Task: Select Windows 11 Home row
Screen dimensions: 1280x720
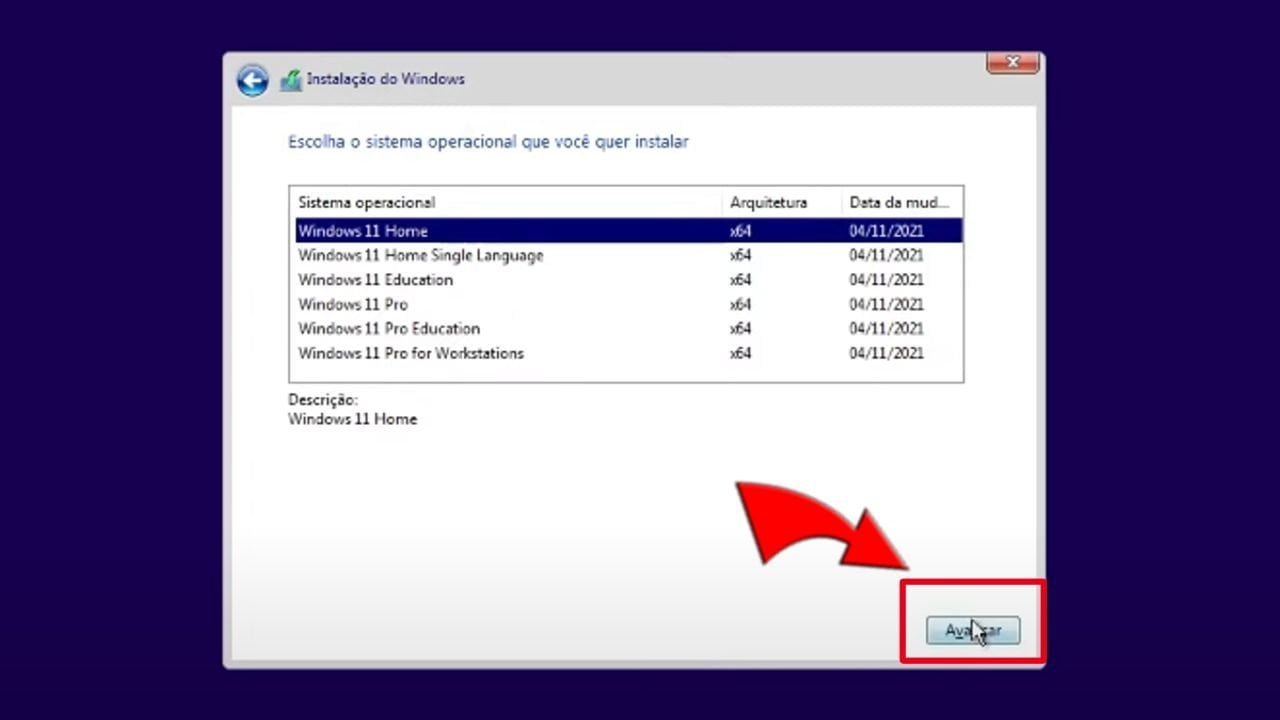Action: pyautogui.click(x=629, y=231)
